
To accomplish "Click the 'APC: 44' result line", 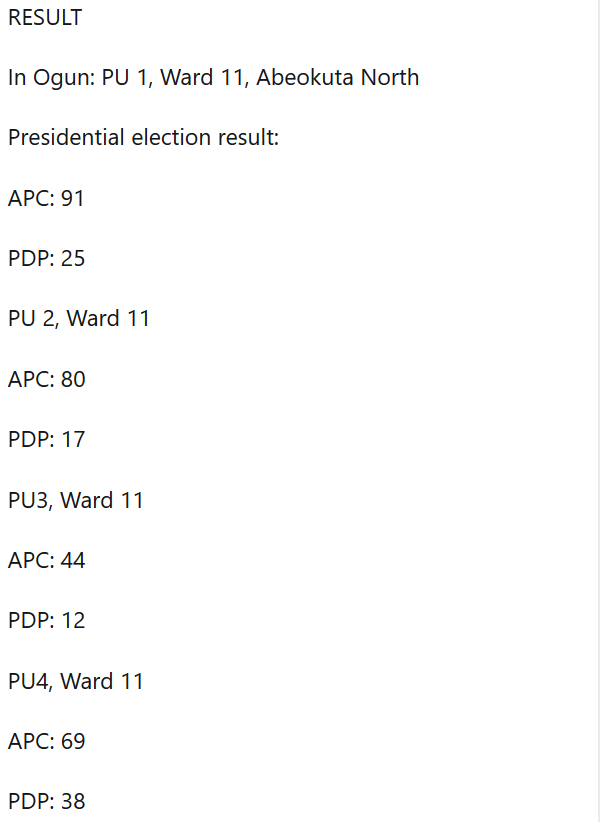I will click(x=46, y=561).
